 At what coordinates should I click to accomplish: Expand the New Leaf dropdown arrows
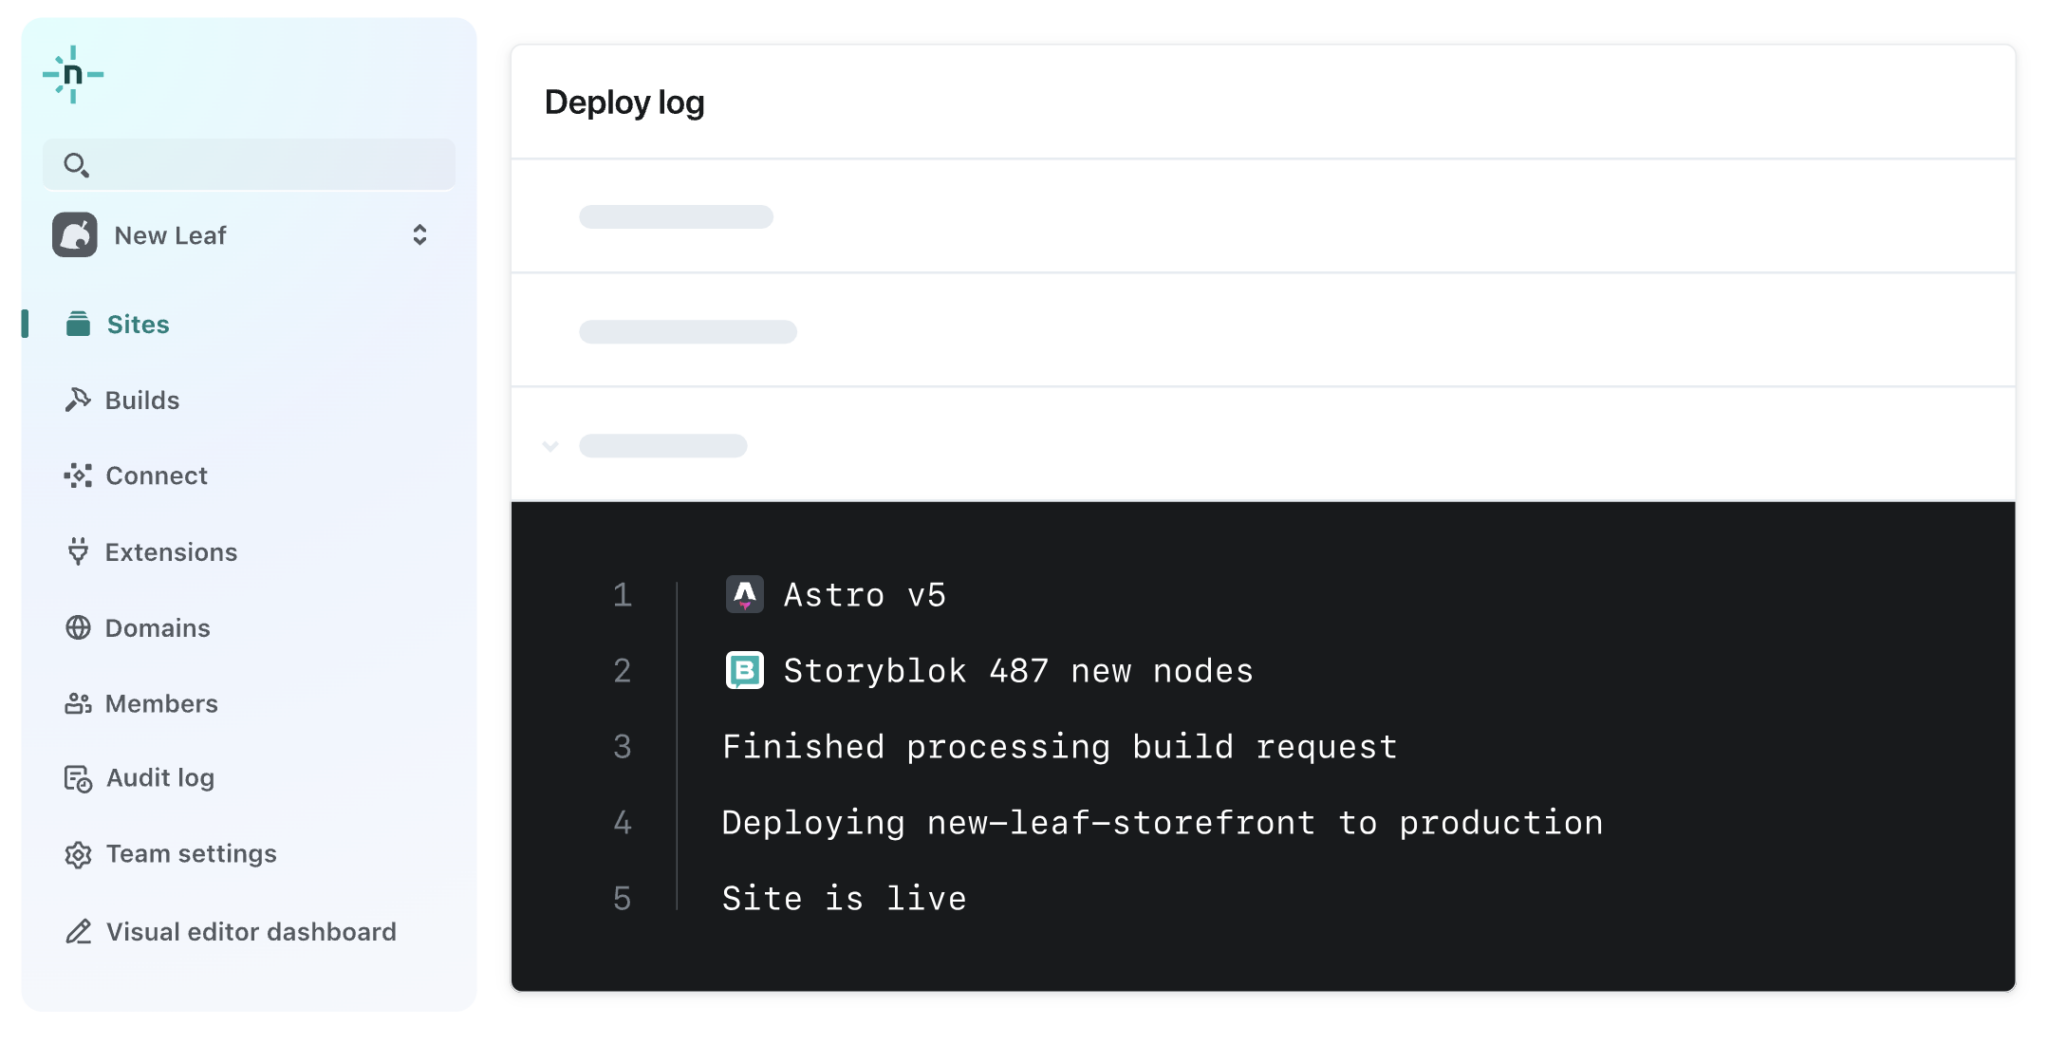(420, 234)
